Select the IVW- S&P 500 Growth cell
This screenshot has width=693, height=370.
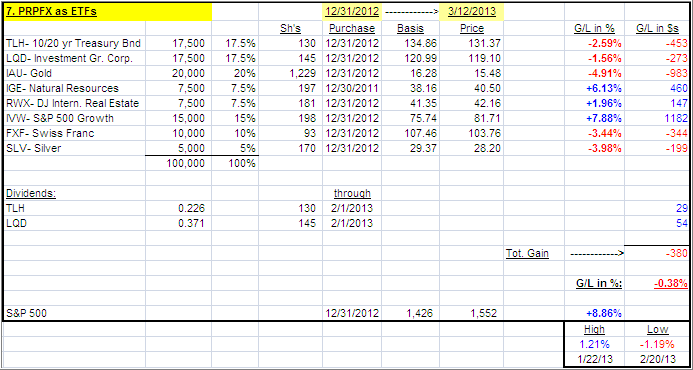[74, 118]
